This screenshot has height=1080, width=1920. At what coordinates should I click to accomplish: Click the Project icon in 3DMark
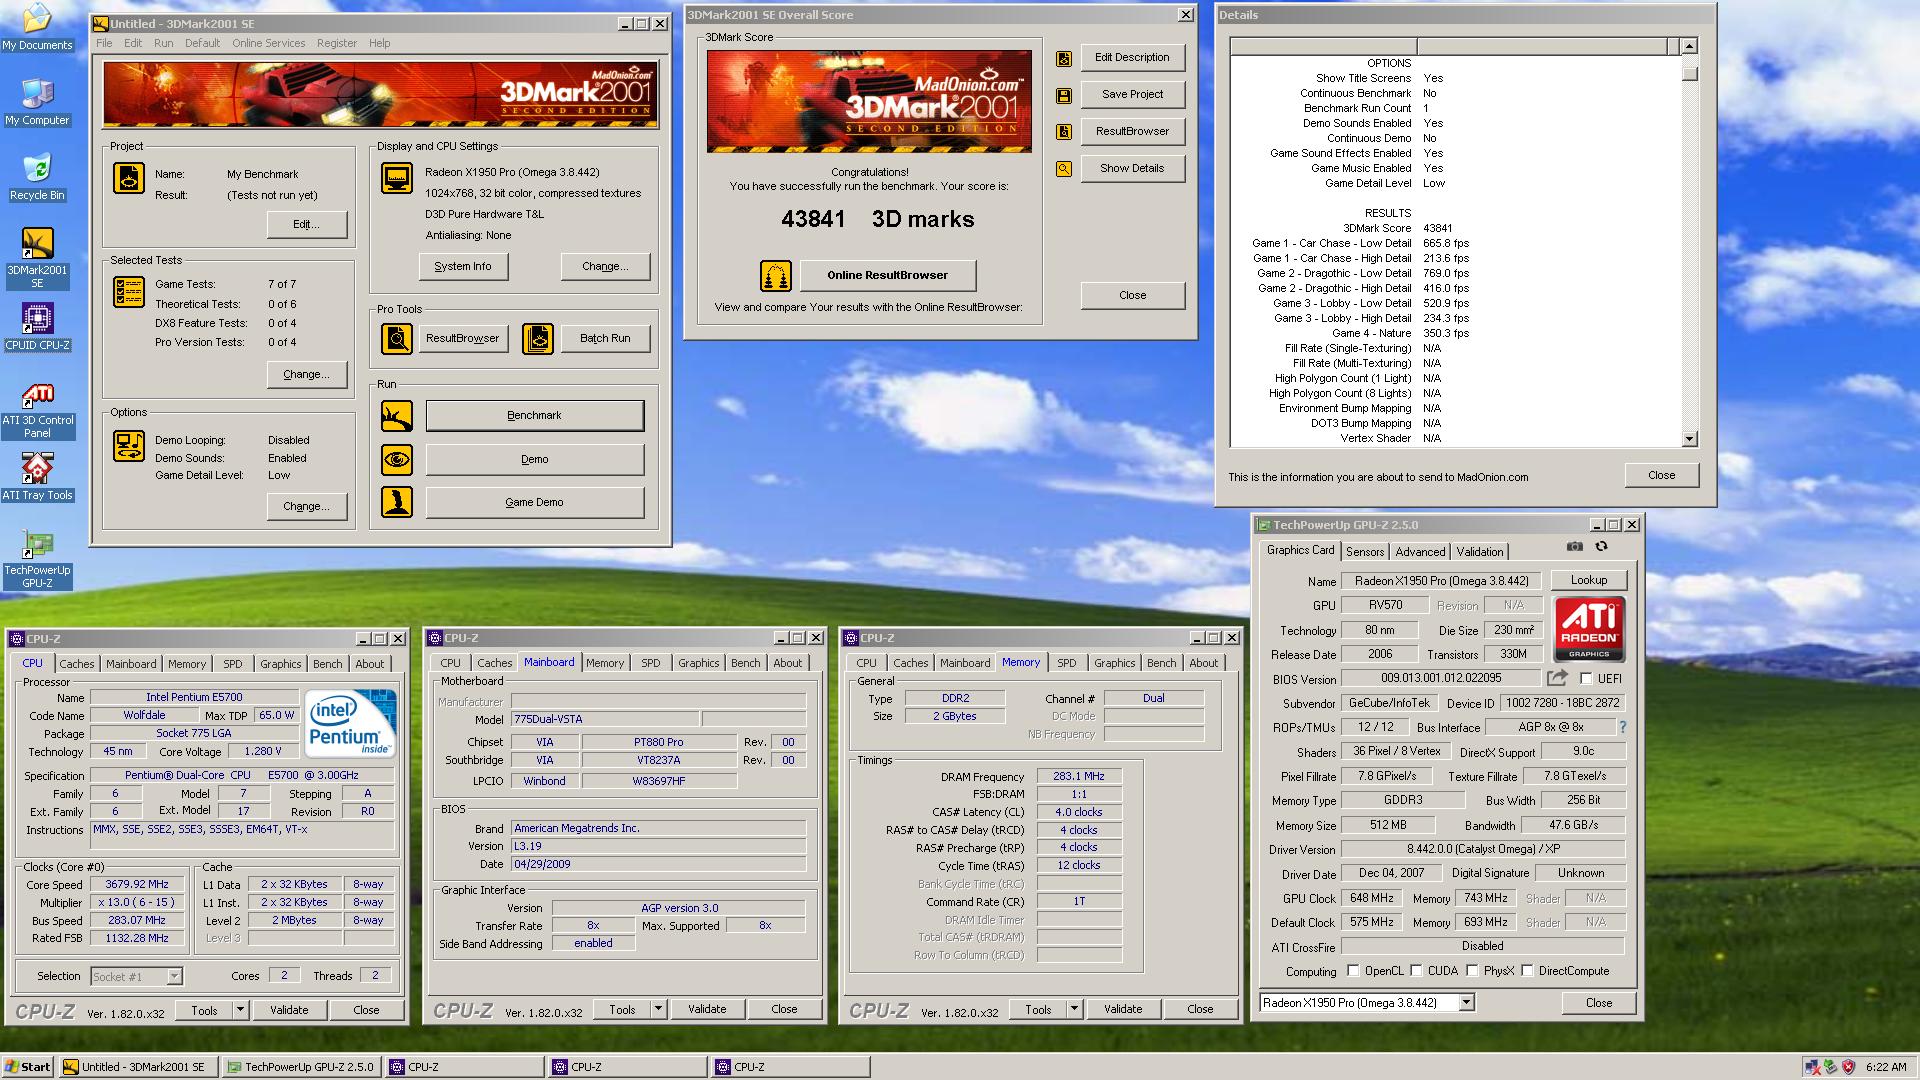pos(129,178)
